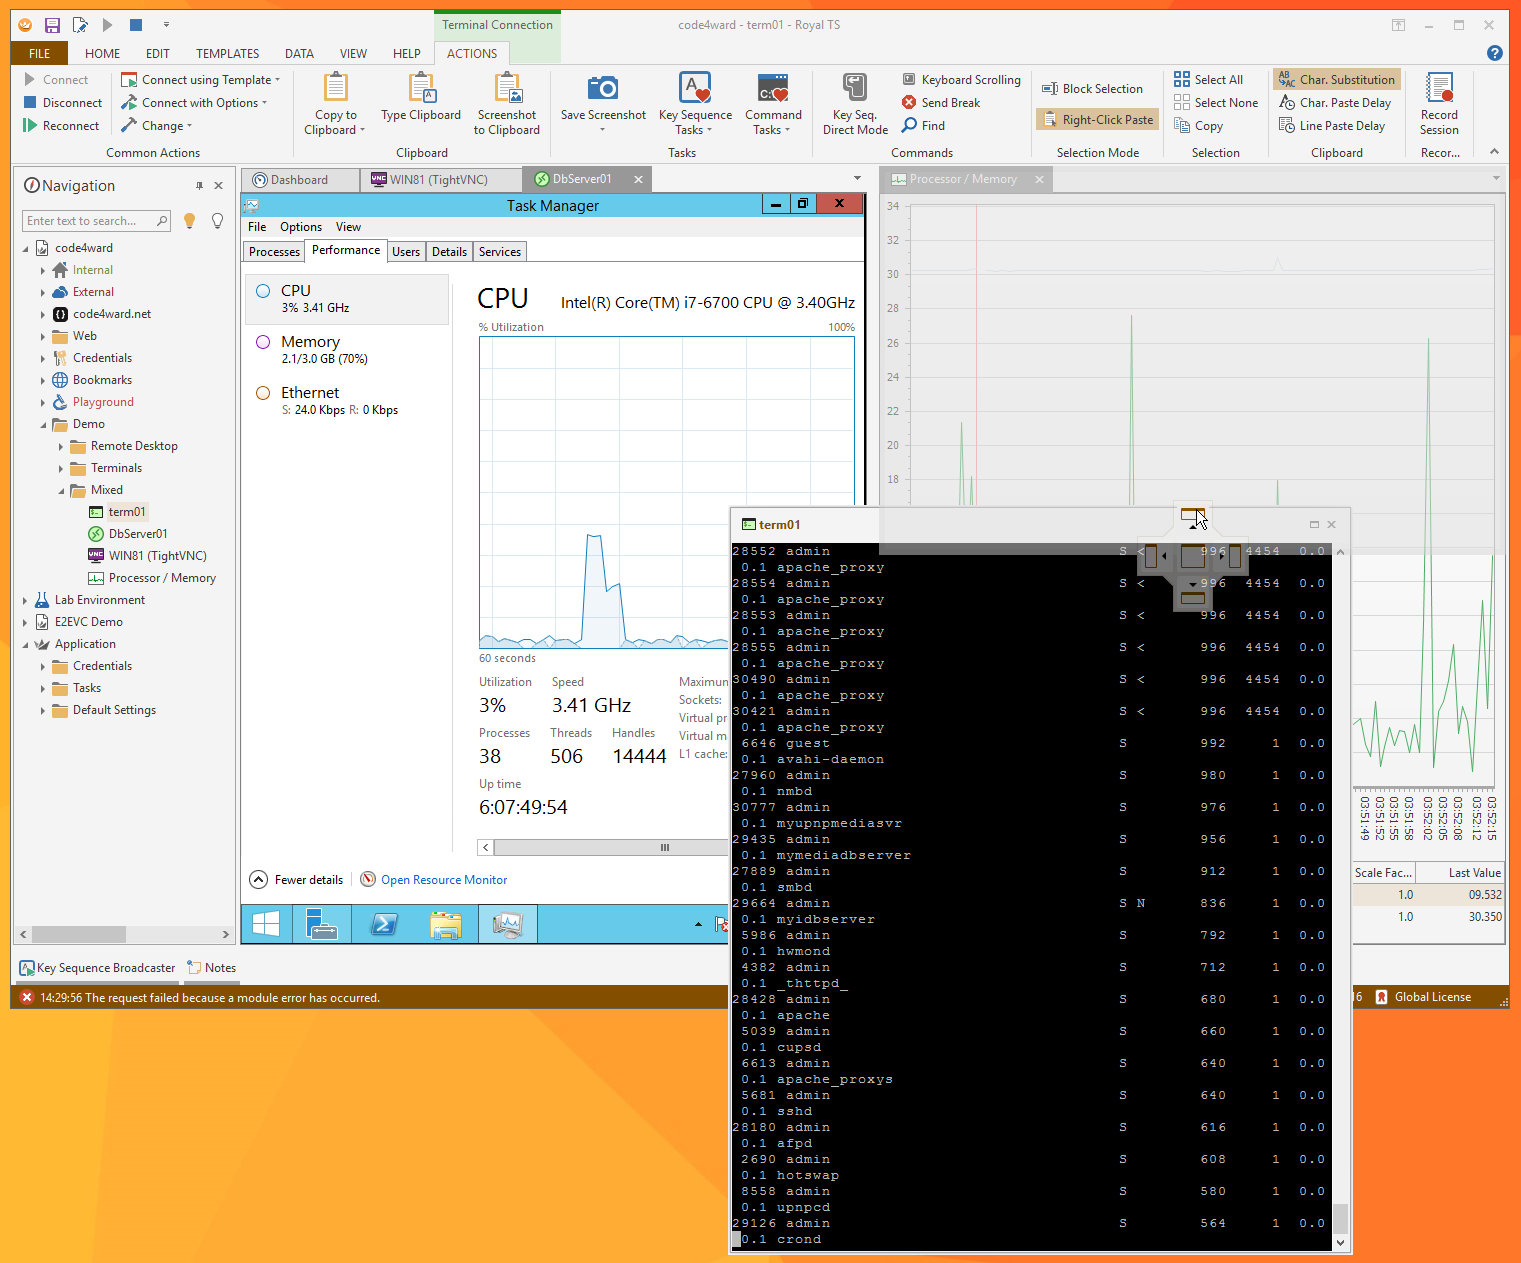Enable Block Selection mode
This screenshot has width=1521, height=1263.
coord(1092,89)
